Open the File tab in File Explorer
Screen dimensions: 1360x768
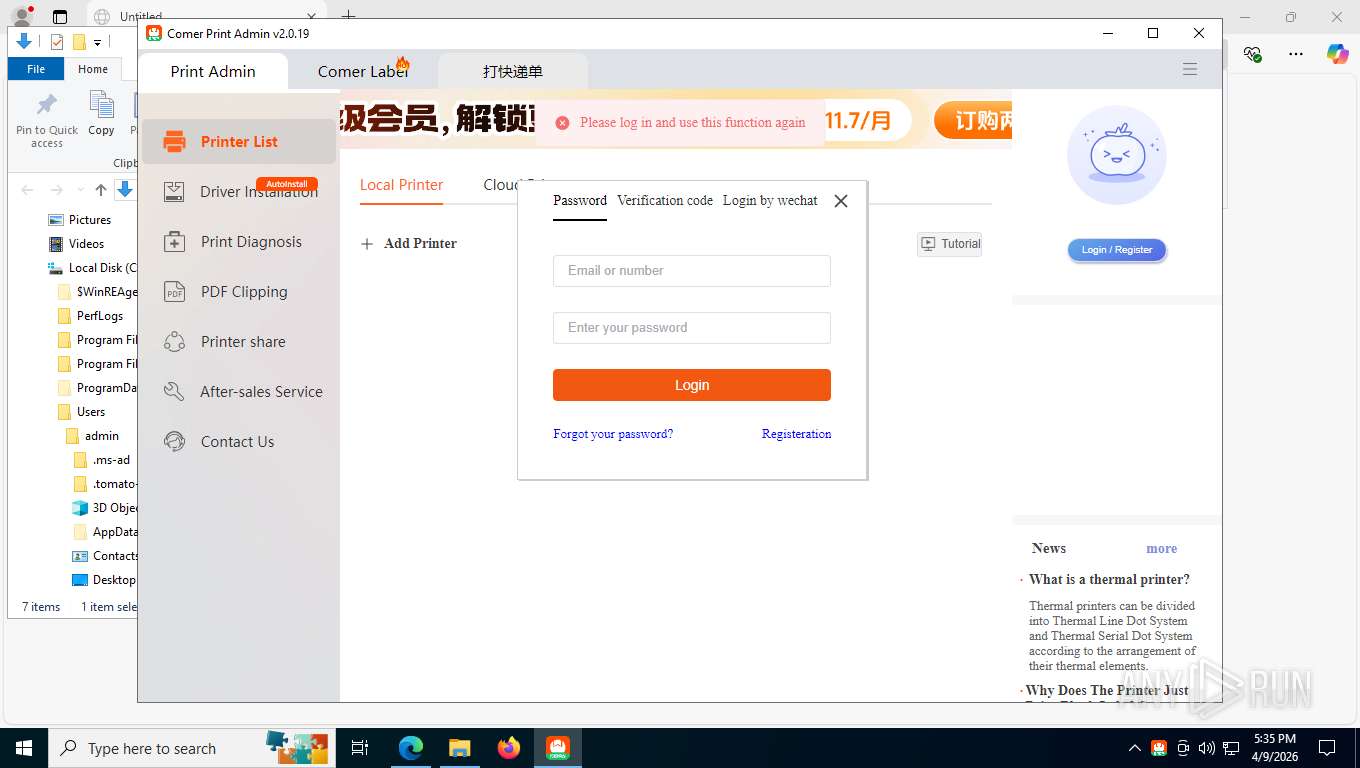tap(36, 69)
